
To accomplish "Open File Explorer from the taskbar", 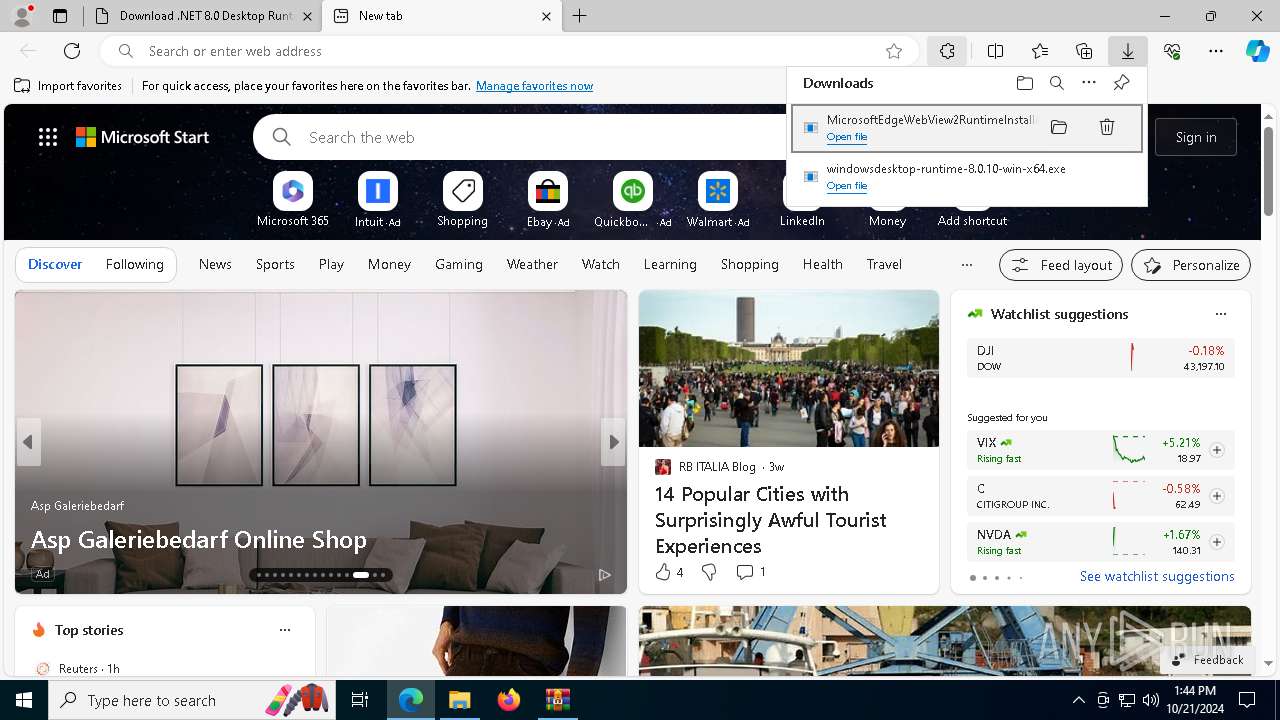I will tap(459, 700).
